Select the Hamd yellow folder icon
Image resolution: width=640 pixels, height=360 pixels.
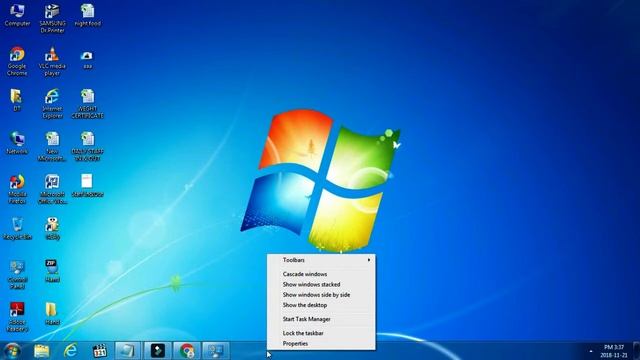(x=52, y=314)
